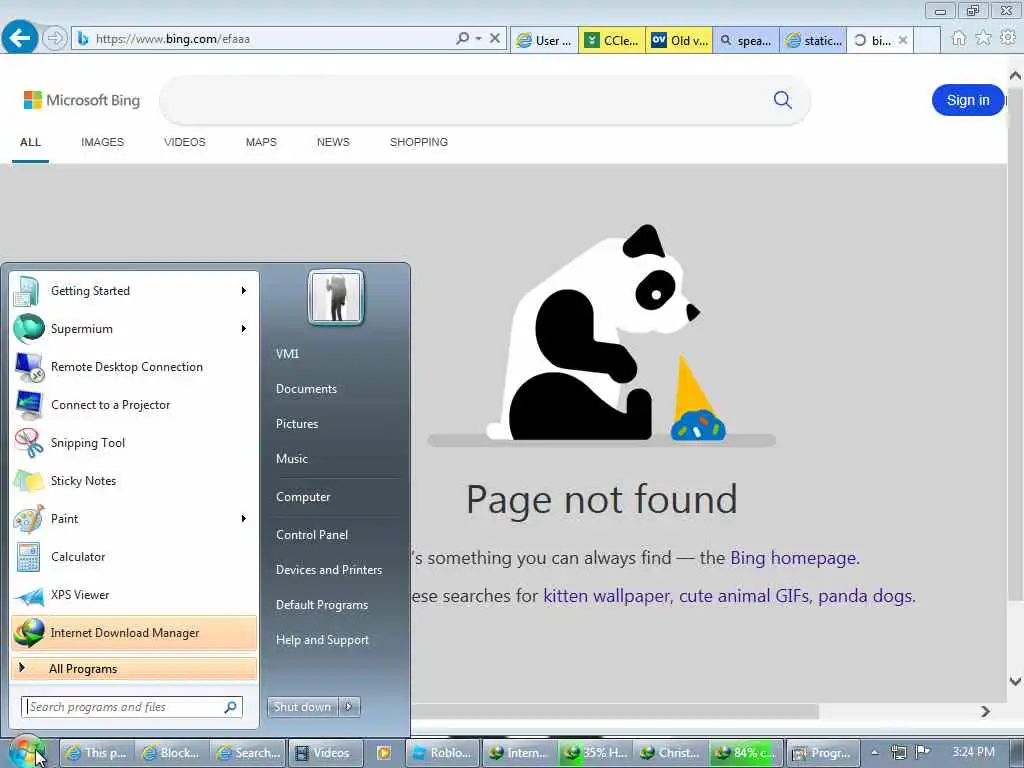Image resolution: width=1024 pixels, height=768 pixels.
Task: Click the browser Home icon
Action: [x=958, y=39]
